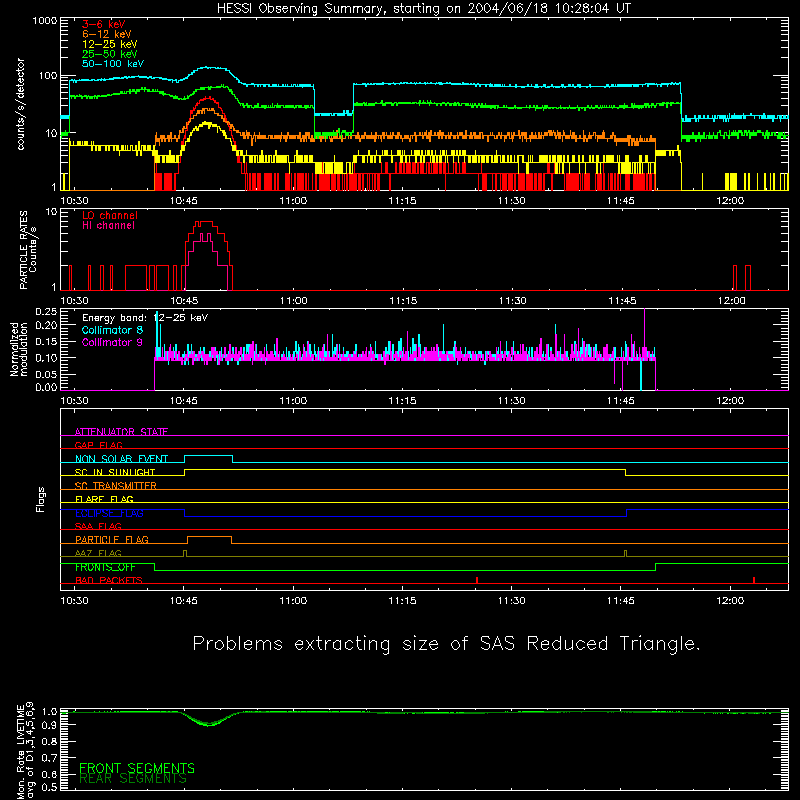Click the raised PARTICLE FLAG segment
The image size is (800, 800).
[209, 537]
